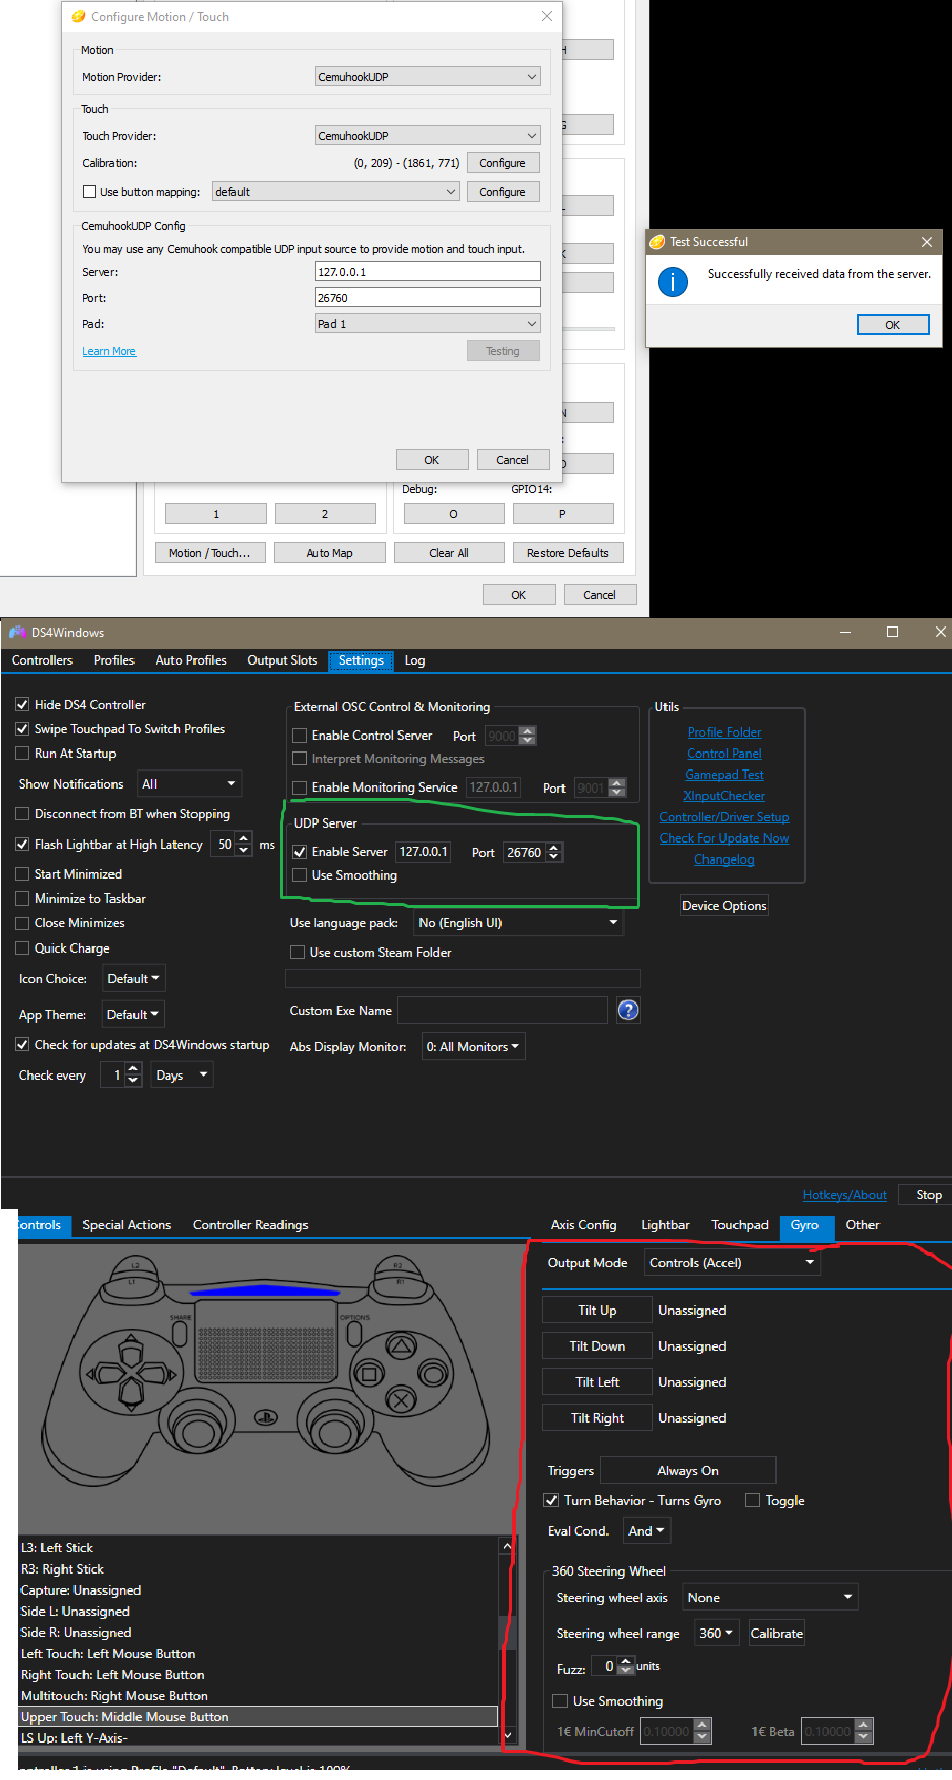The width and height of the screenshot is (952, 1780).
Task: Click the Hotkeys/About link
Action: point(844,1194)
